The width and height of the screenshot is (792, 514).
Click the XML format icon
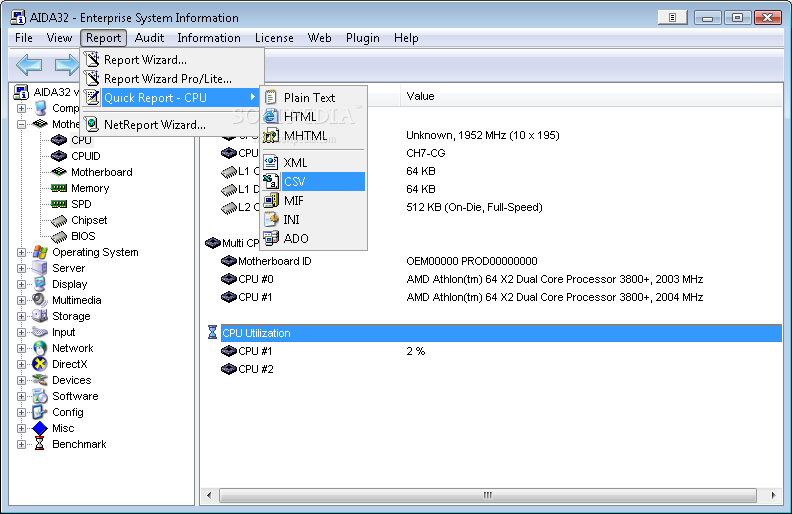point(271,162)
